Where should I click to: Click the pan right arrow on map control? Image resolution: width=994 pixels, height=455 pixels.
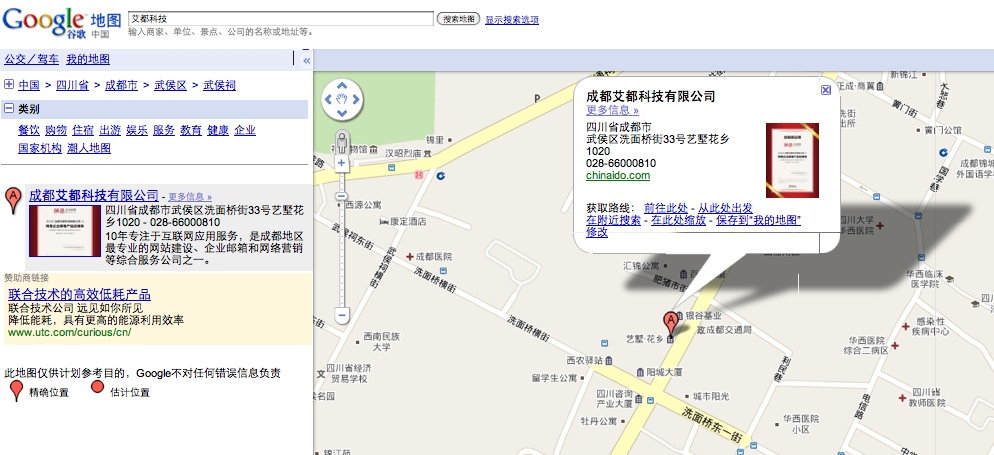354,98
